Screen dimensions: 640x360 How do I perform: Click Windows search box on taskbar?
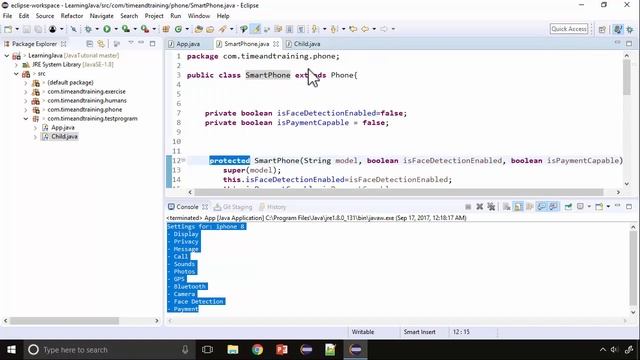point(108,350)
